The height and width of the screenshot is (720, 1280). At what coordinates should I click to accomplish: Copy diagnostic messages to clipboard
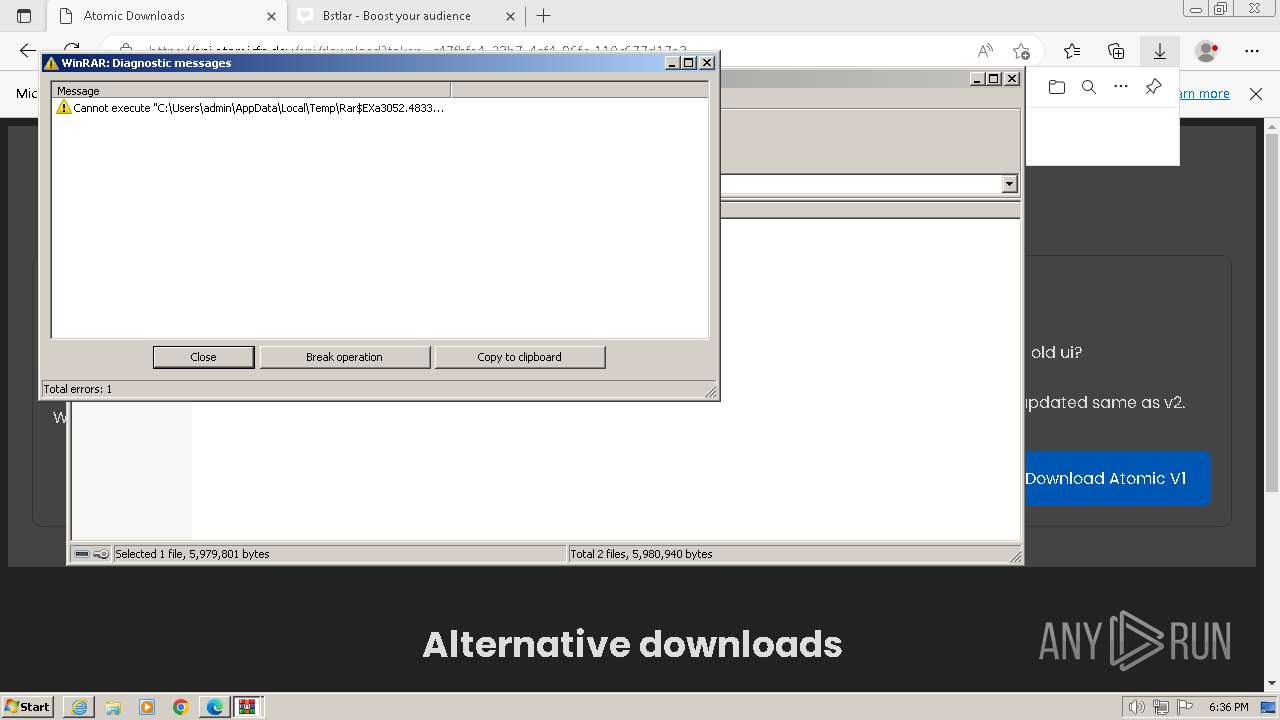519,357
